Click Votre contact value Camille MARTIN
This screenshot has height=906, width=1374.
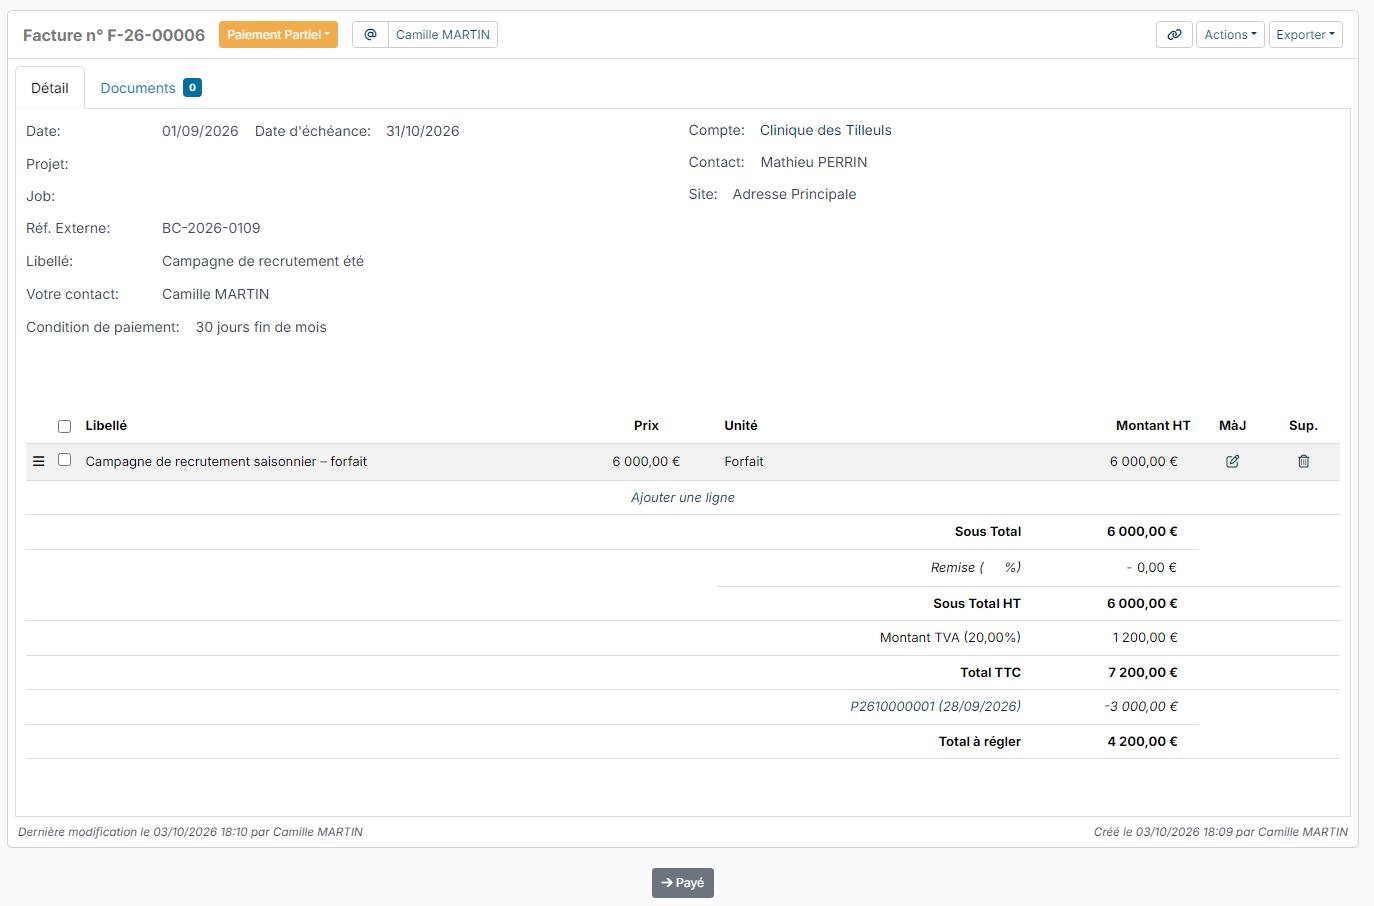[x=216, y=294]
